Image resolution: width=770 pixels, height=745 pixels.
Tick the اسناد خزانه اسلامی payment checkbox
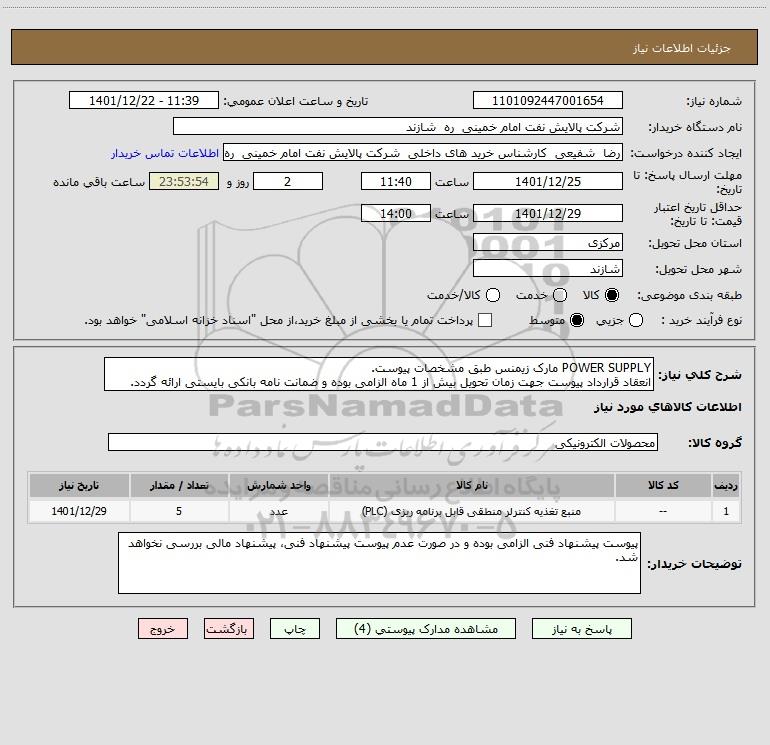[485, 320]
